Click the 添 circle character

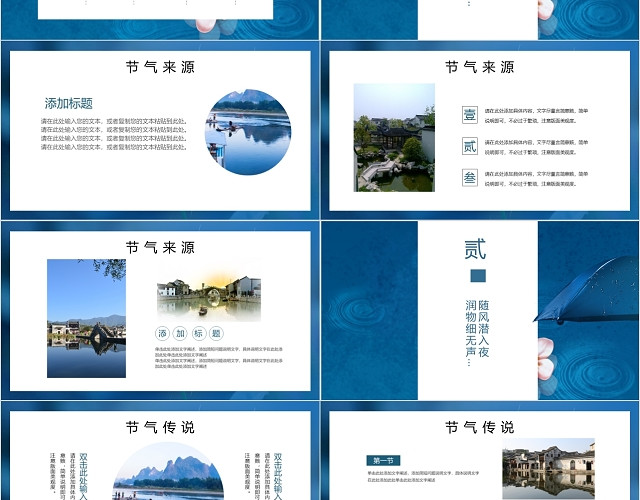coord(162,333)
